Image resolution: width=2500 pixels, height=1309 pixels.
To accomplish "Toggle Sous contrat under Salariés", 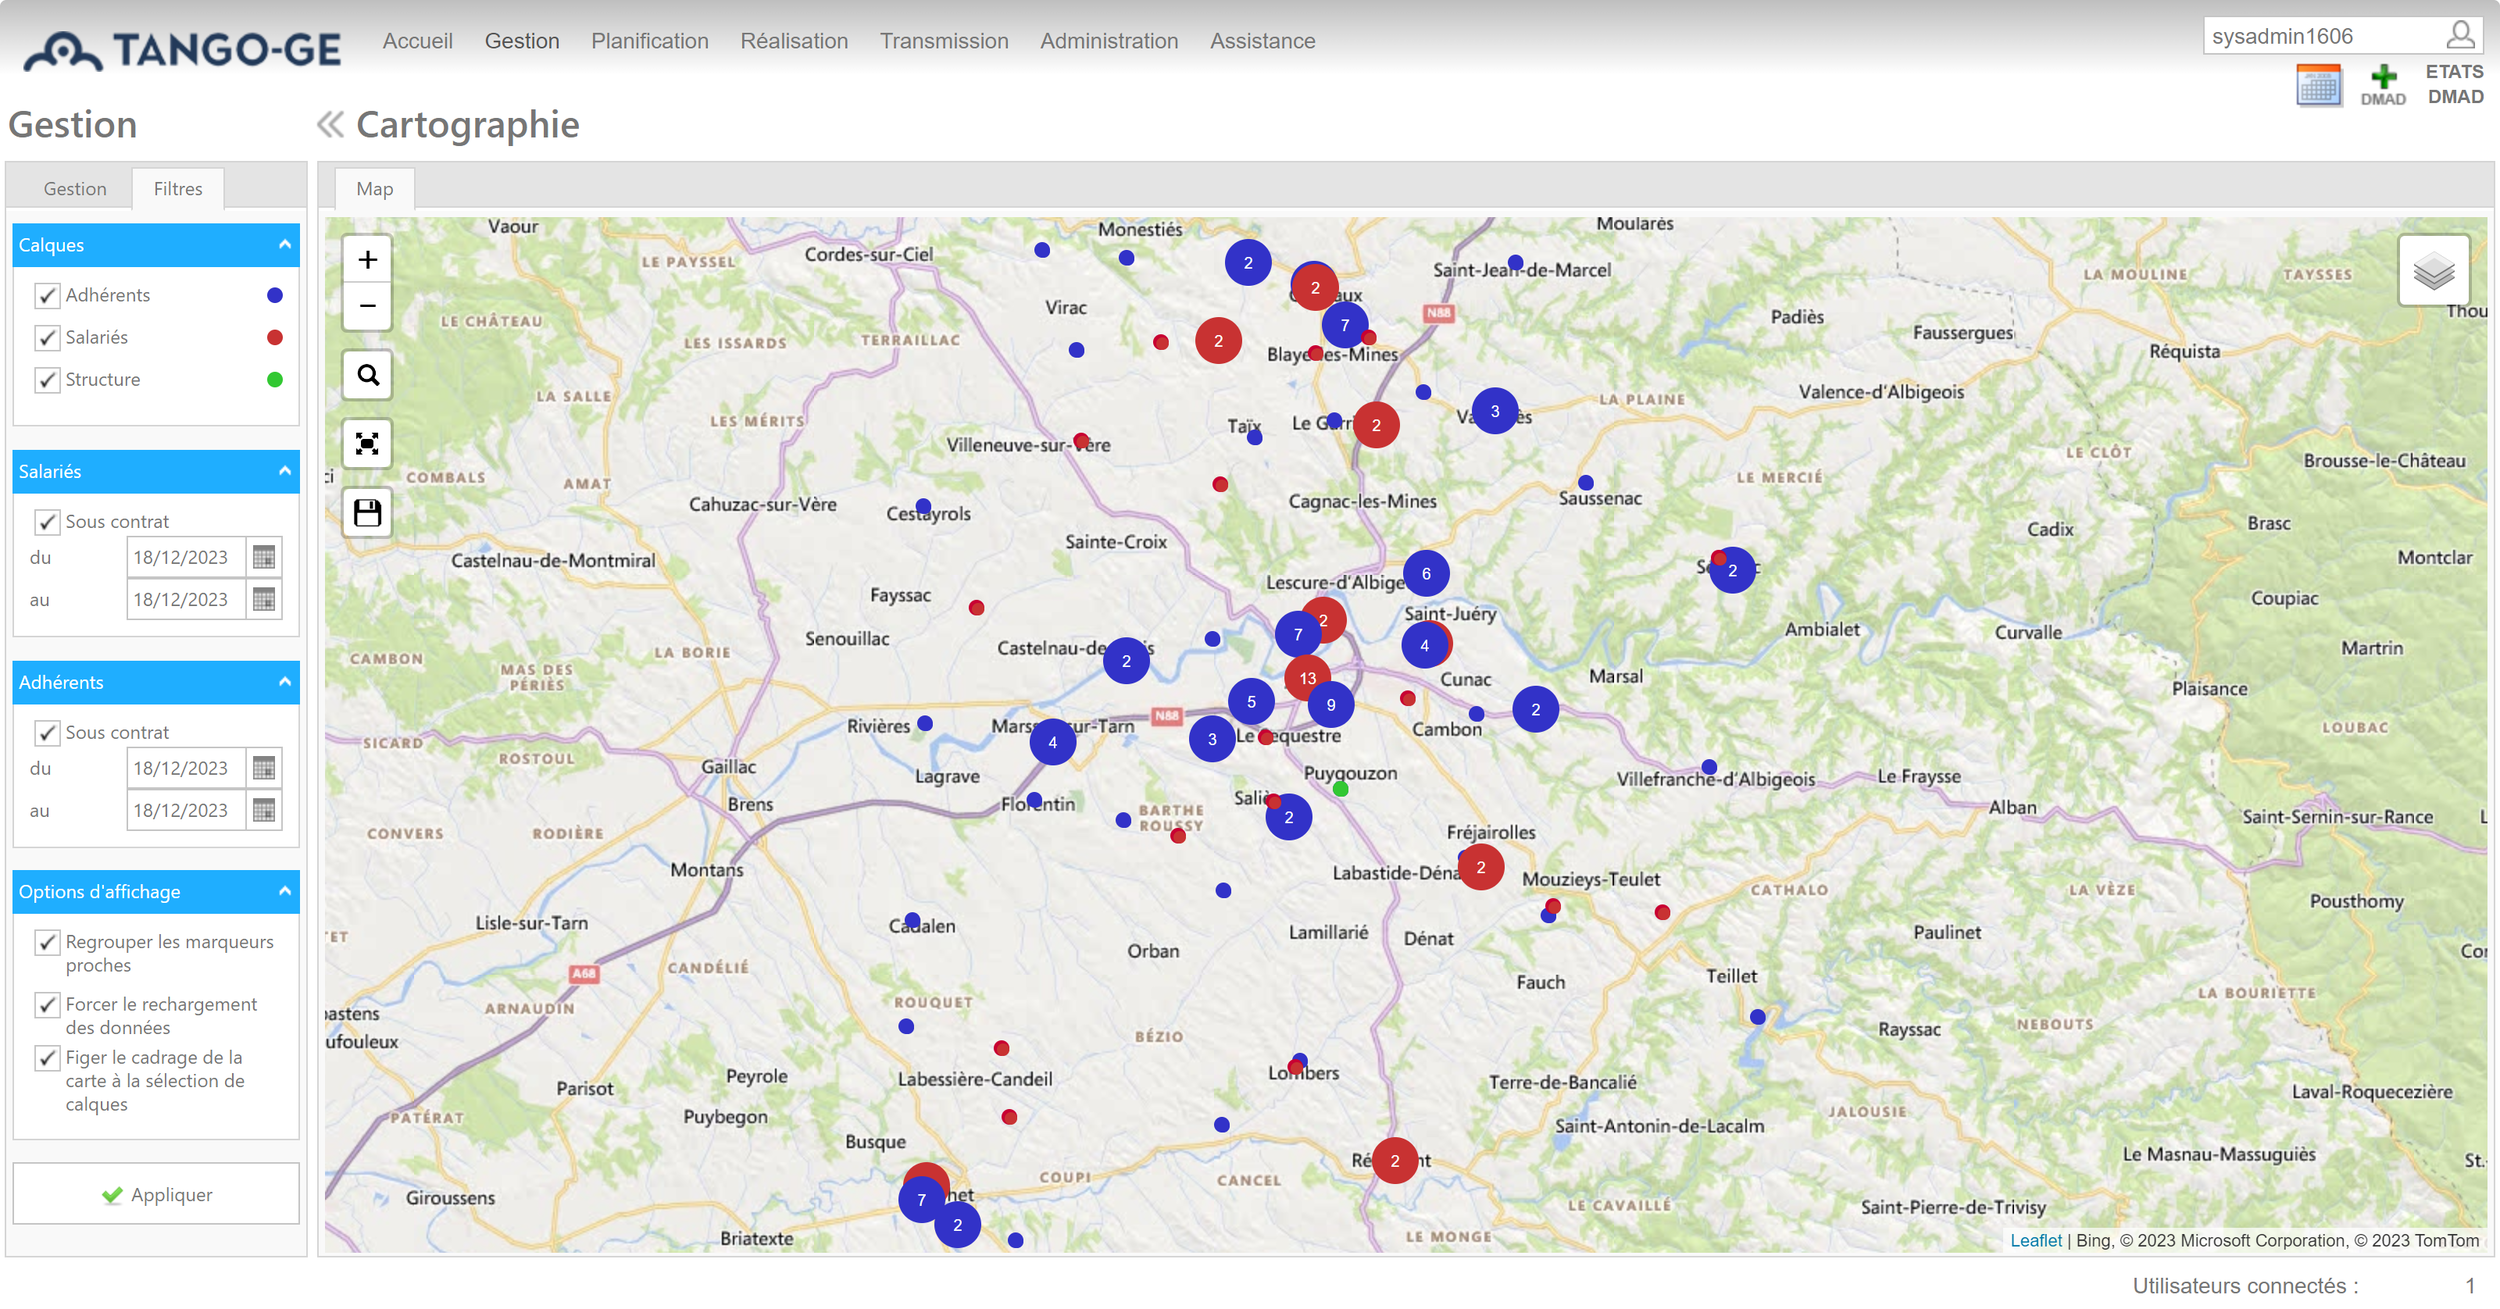I will [47, 521].
